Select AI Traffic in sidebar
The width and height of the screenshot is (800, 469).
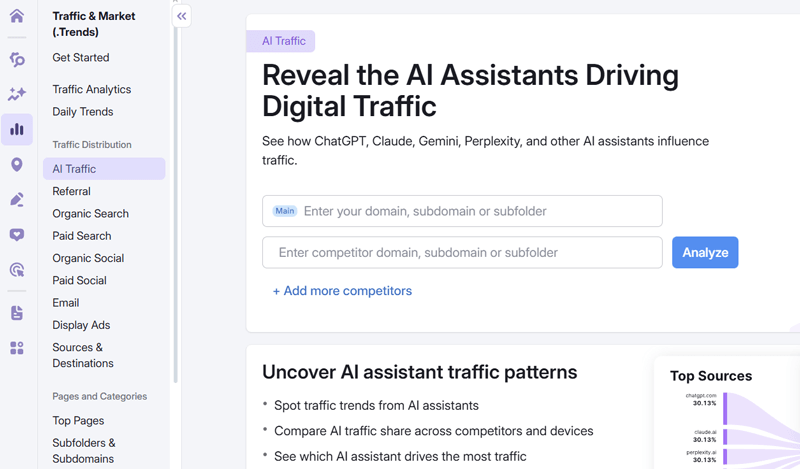pos(104,169)
